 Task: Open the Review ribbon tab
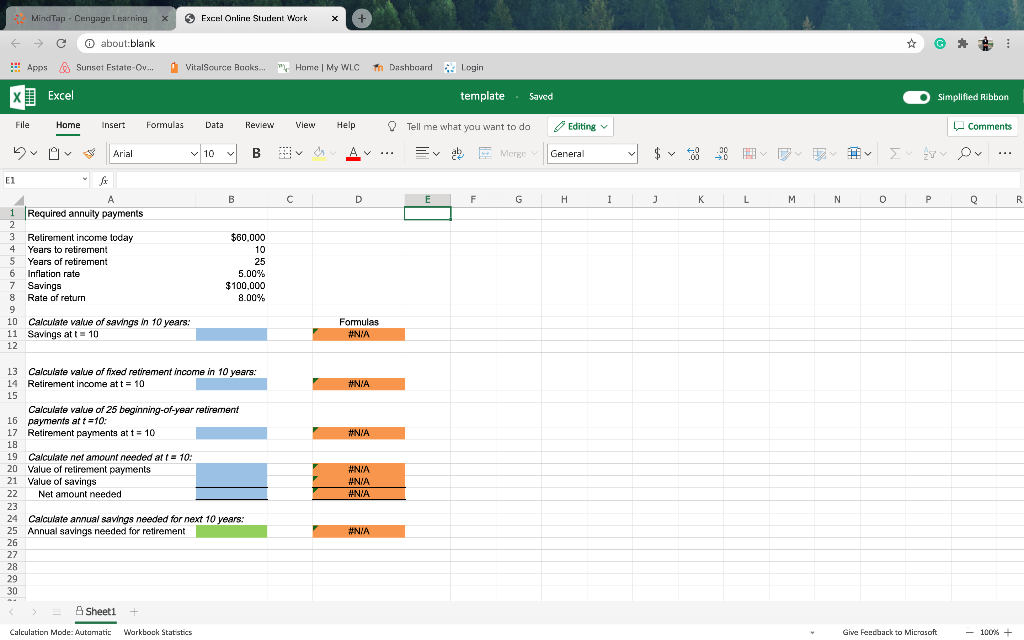[x=259, y=125]
